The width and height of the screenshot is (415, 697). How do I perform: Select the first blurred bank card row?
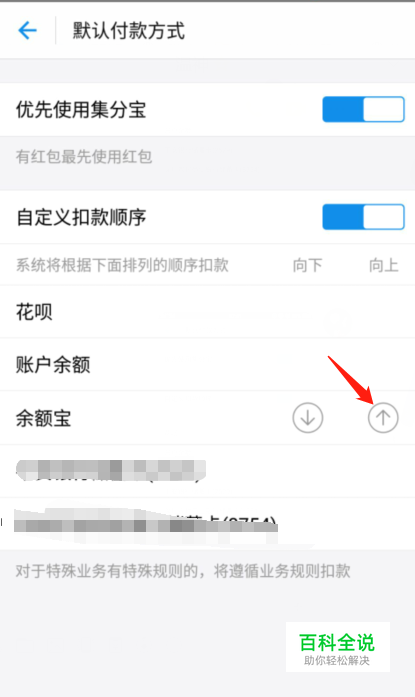pyautogui.click(x=208, y=471)
